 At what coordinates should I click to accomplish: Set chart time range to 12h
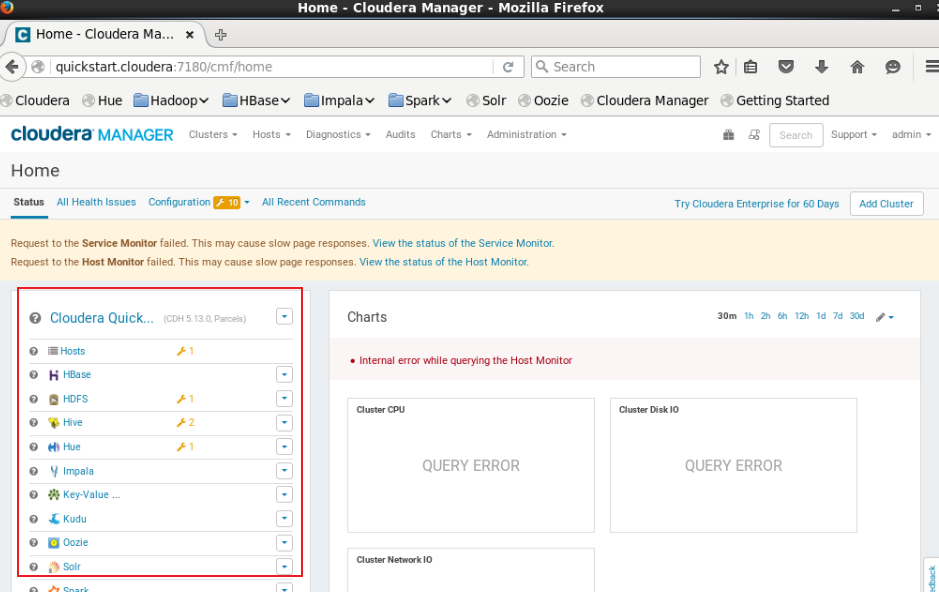click(801, 316)
